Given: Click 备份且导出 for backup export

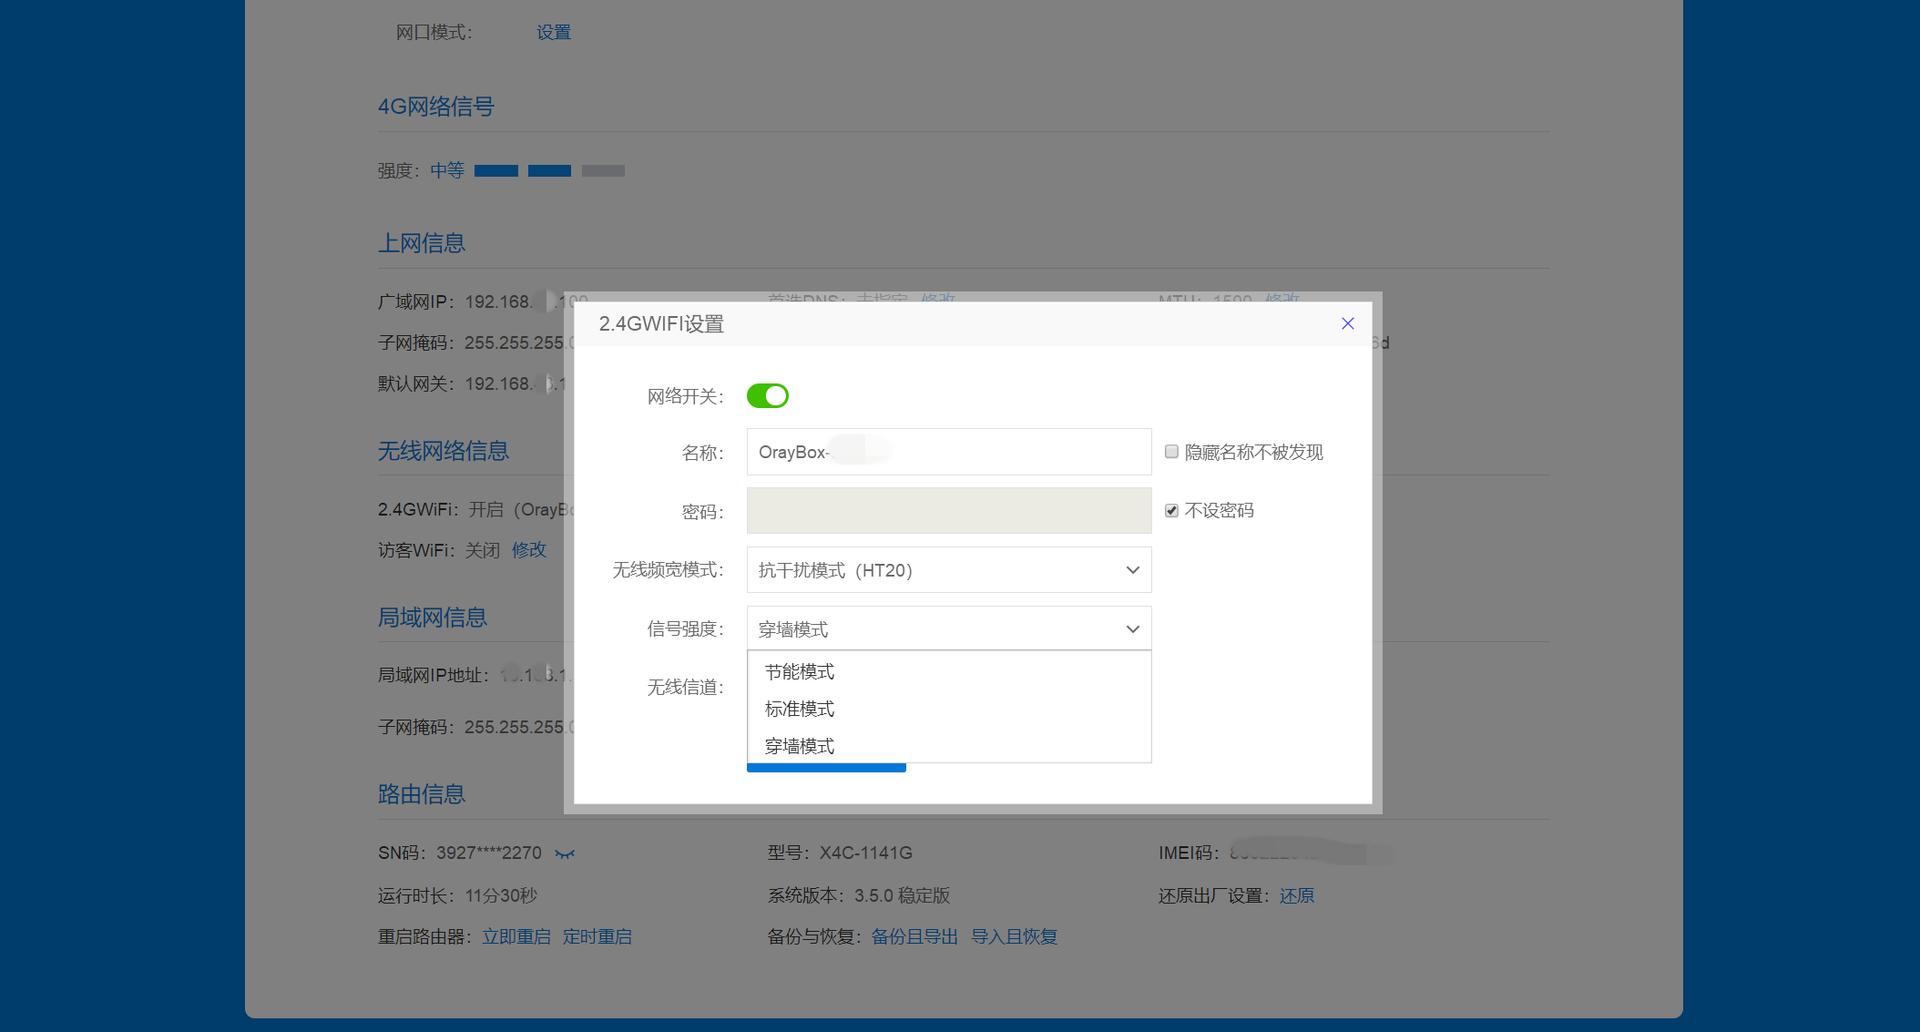Looking at the screenshot, I should (x=913, y=936).
